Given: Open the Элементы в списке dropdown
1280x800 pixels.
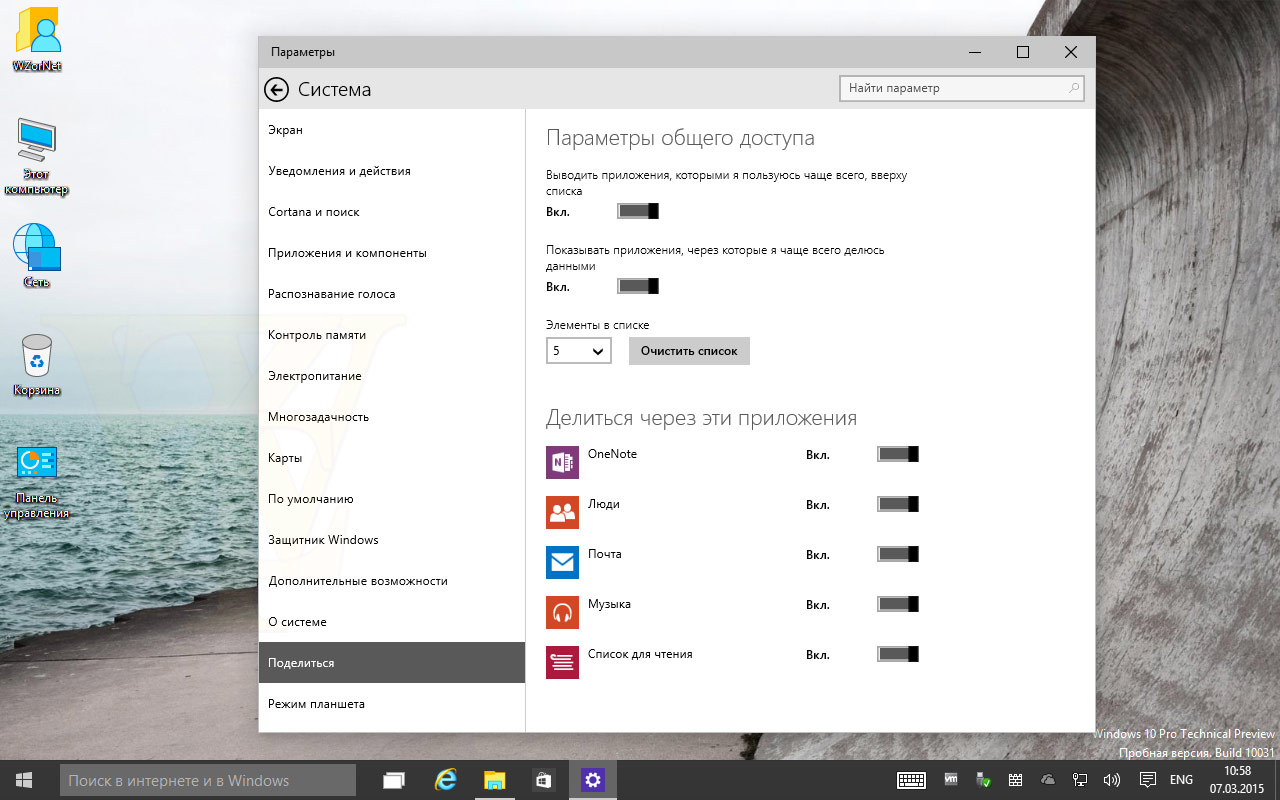Looking at the screenshot, I should pos(579,351).
